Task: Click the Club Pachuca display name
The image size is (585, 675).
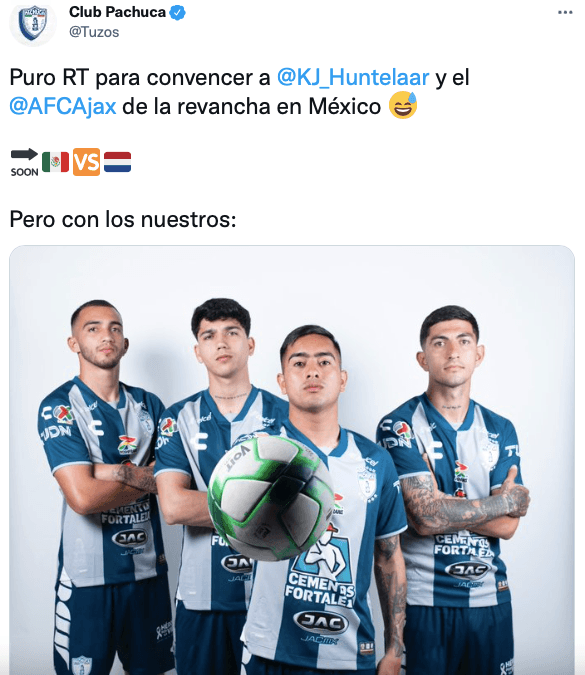Action: (117, 12)
